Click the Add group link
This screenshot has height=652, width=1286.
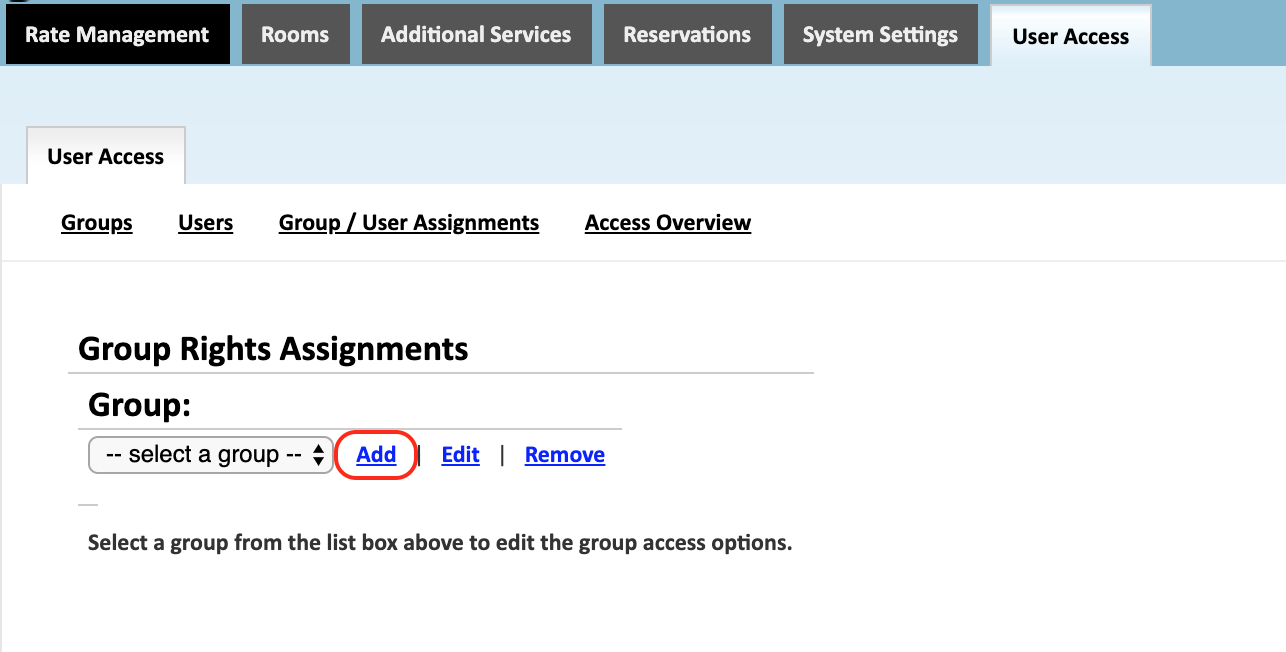tap(376, 455)
